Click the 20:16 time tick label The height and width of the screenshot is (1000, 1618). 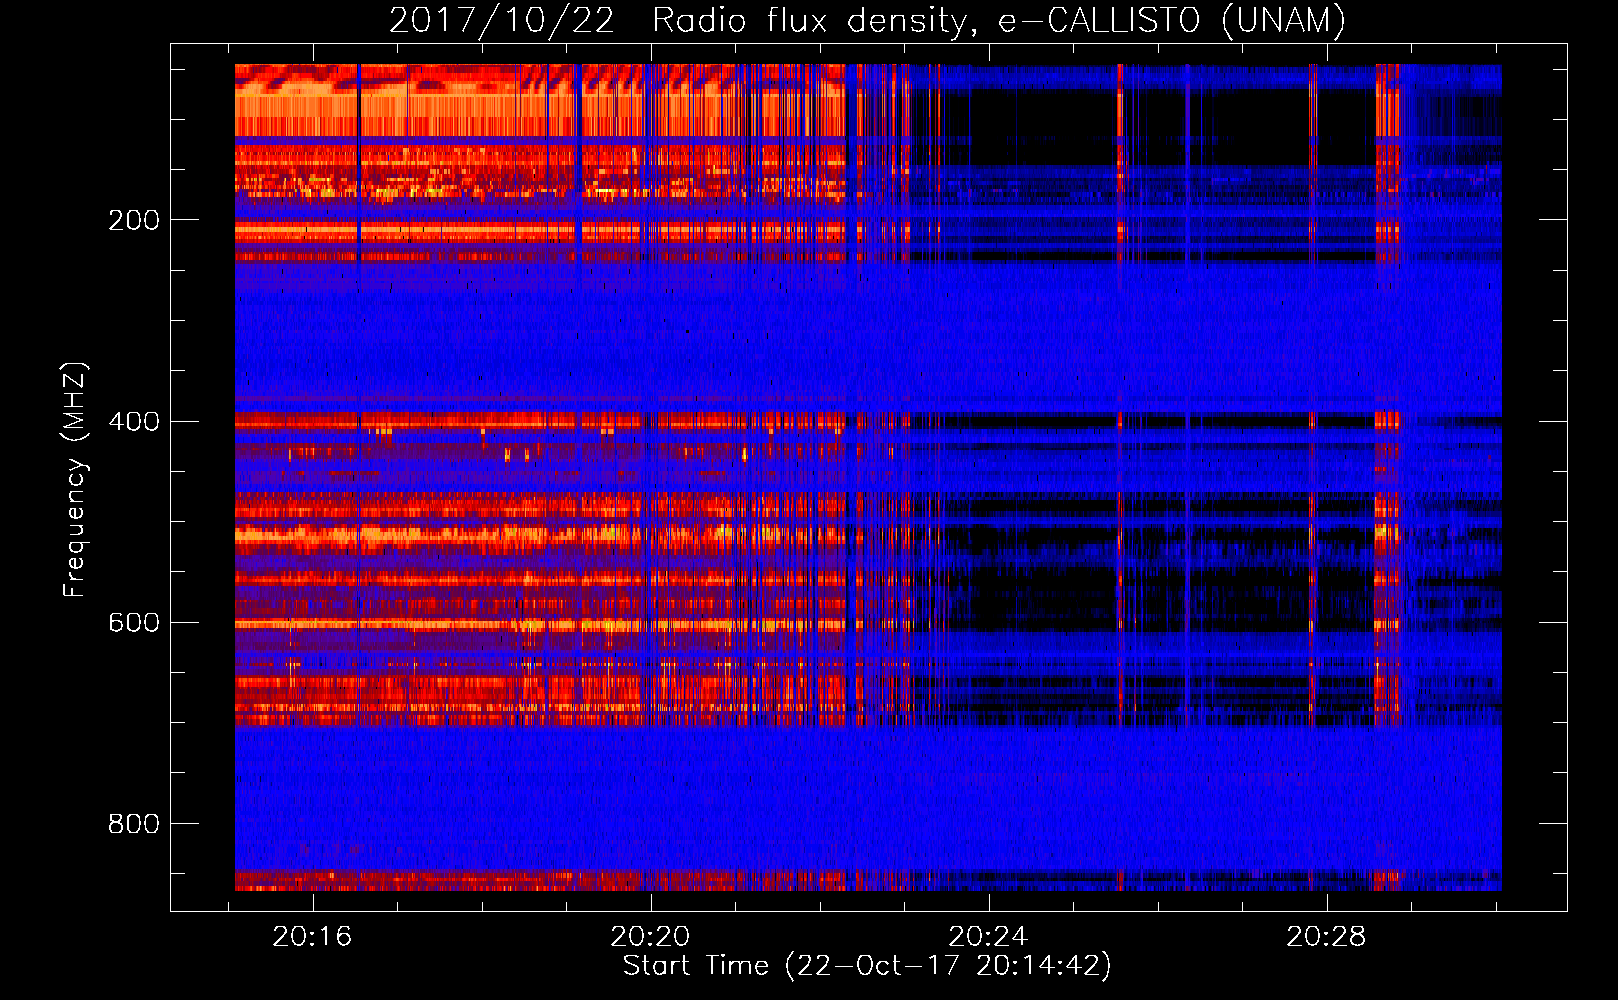tap(313, 937)
